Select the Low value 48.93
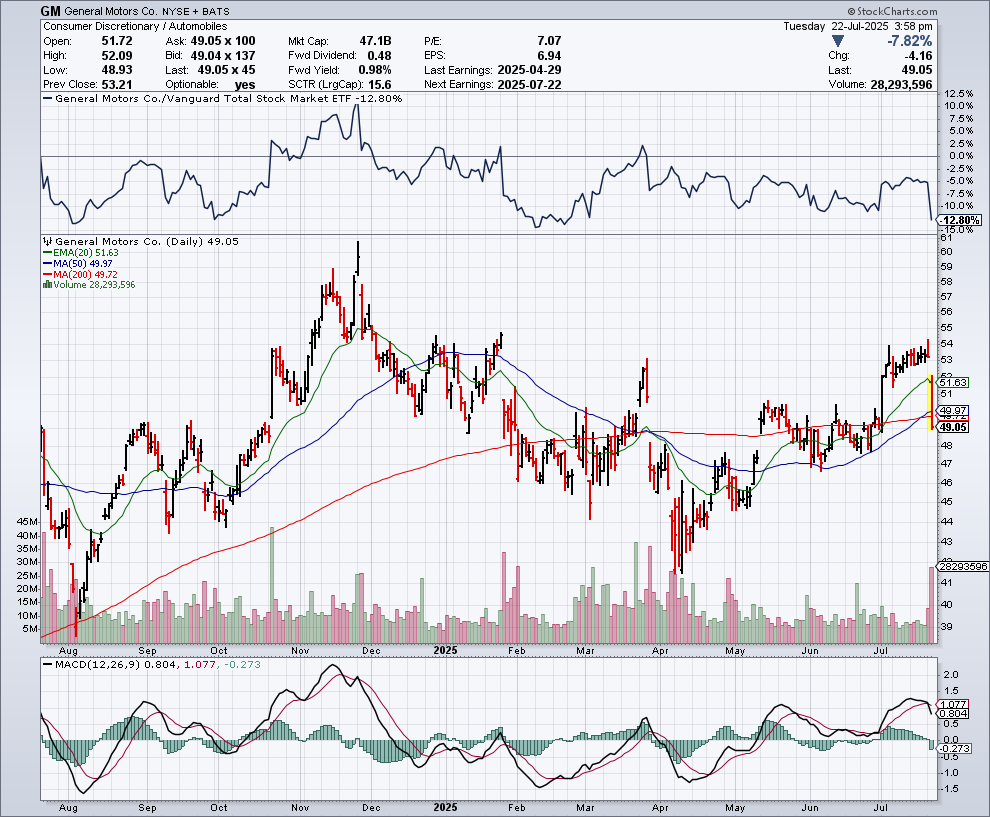 tap(117, 70)
